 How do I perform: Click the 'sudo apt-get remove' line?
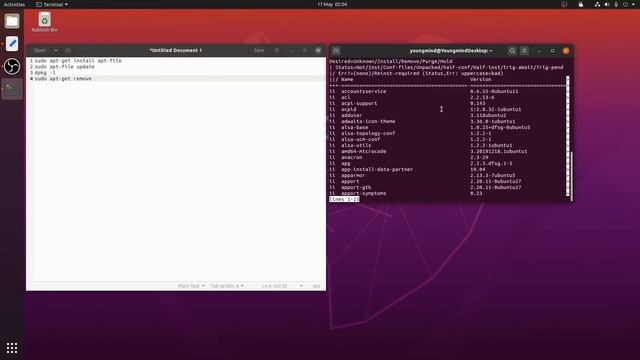coord(63,78)
